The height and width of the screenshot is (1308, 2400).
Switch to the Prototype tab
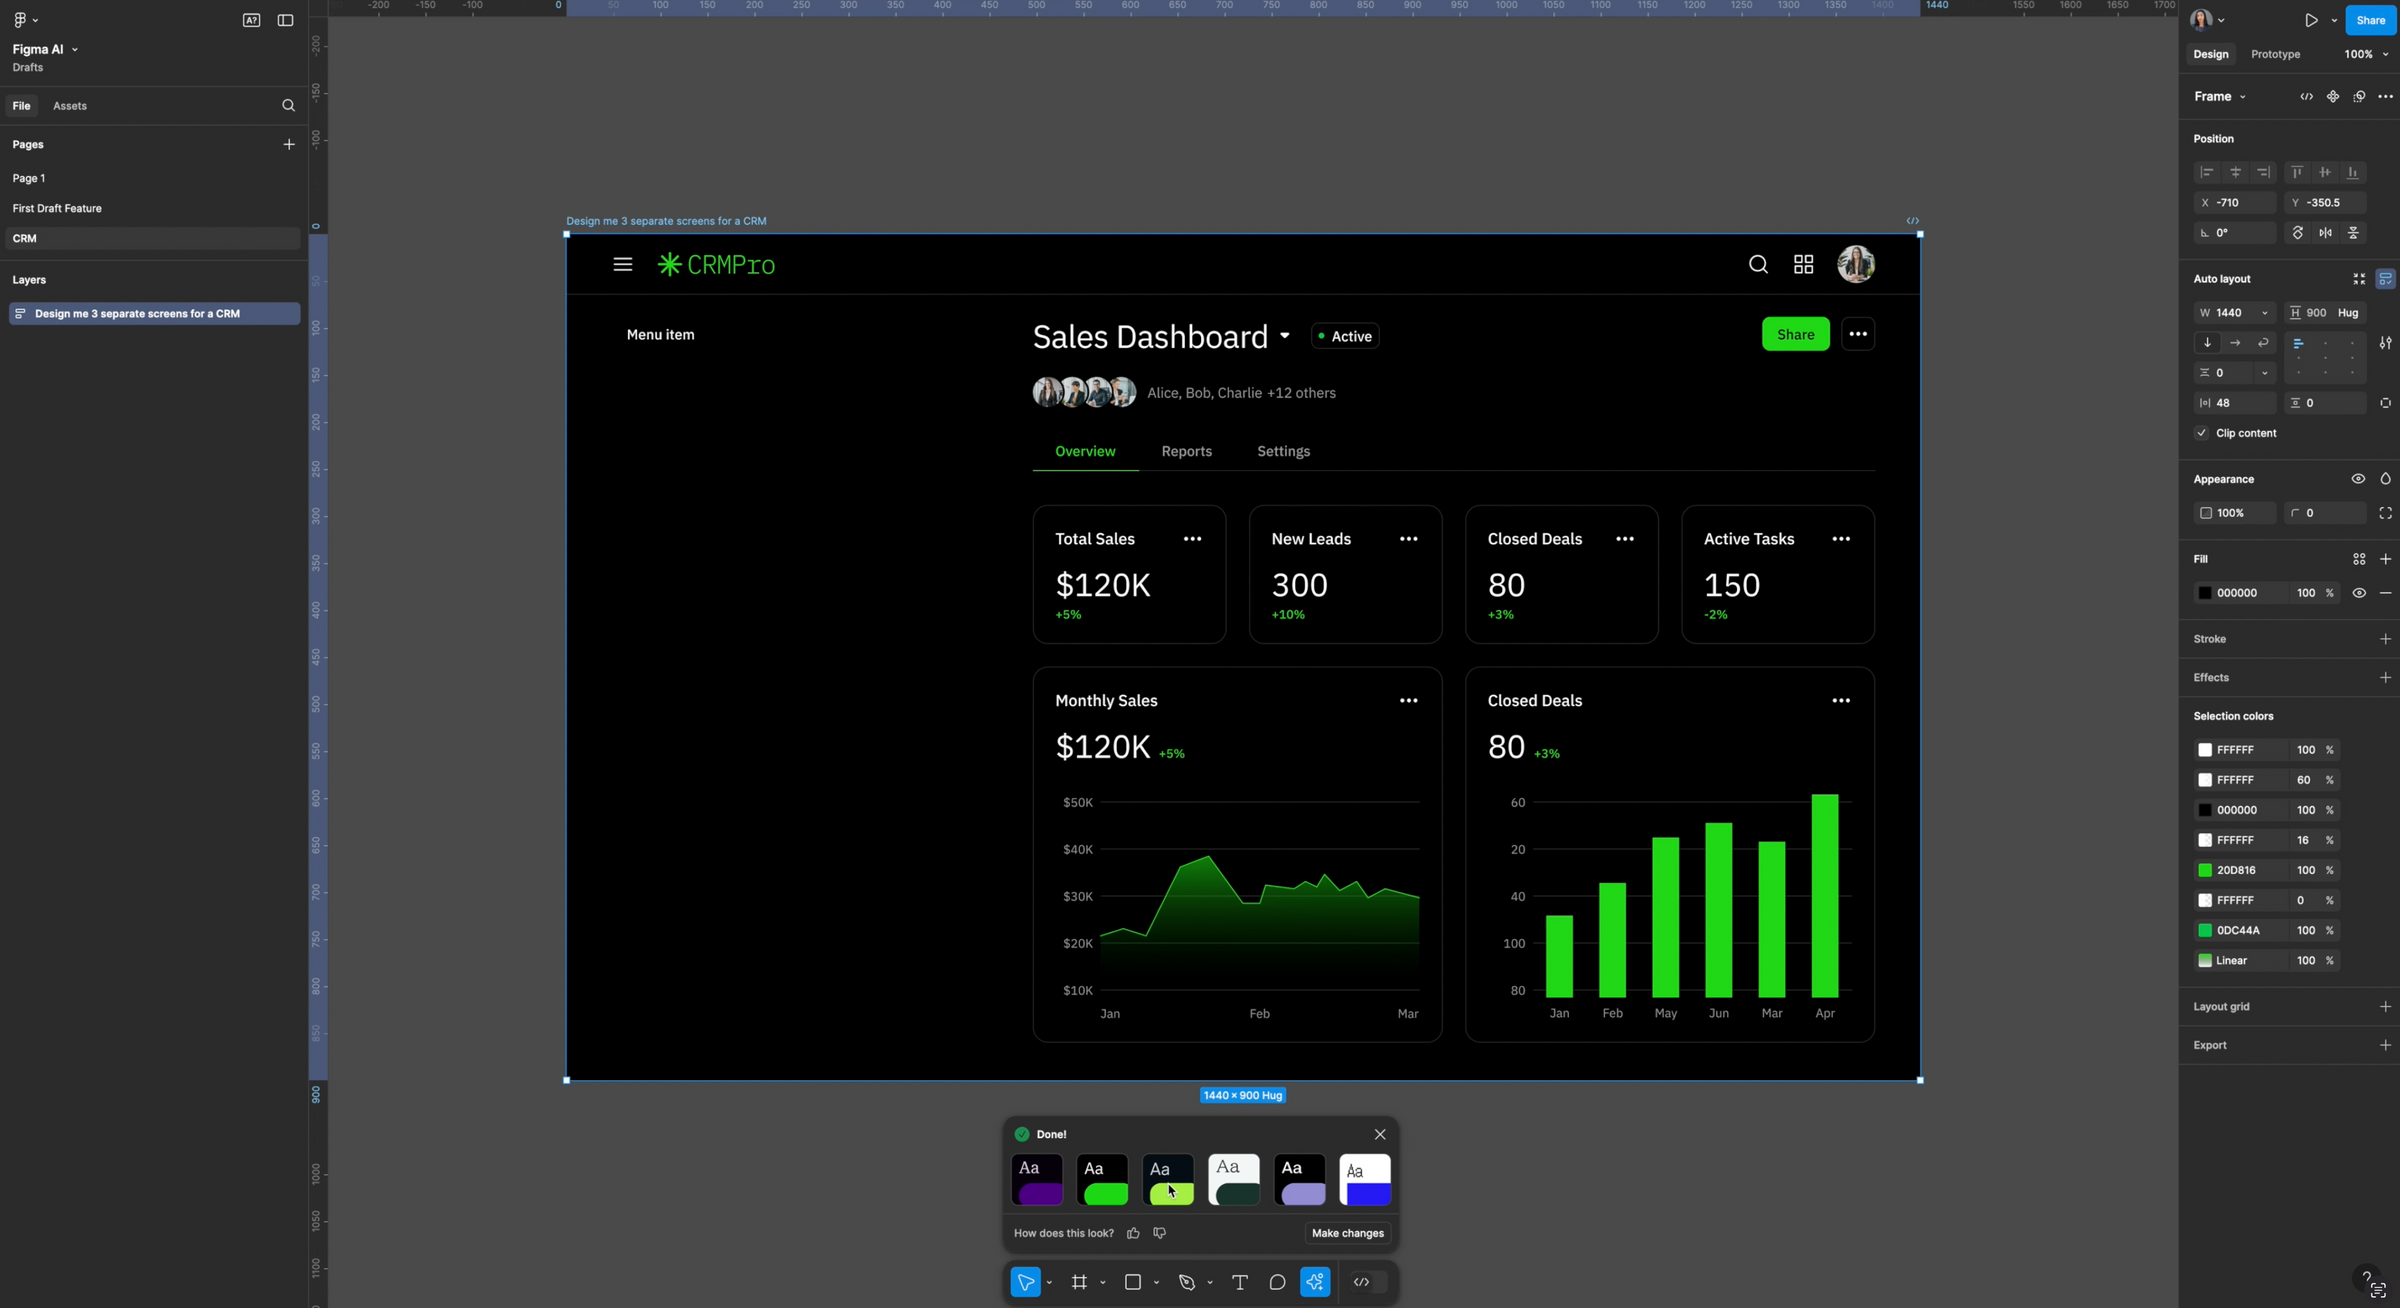point(2275,54)
